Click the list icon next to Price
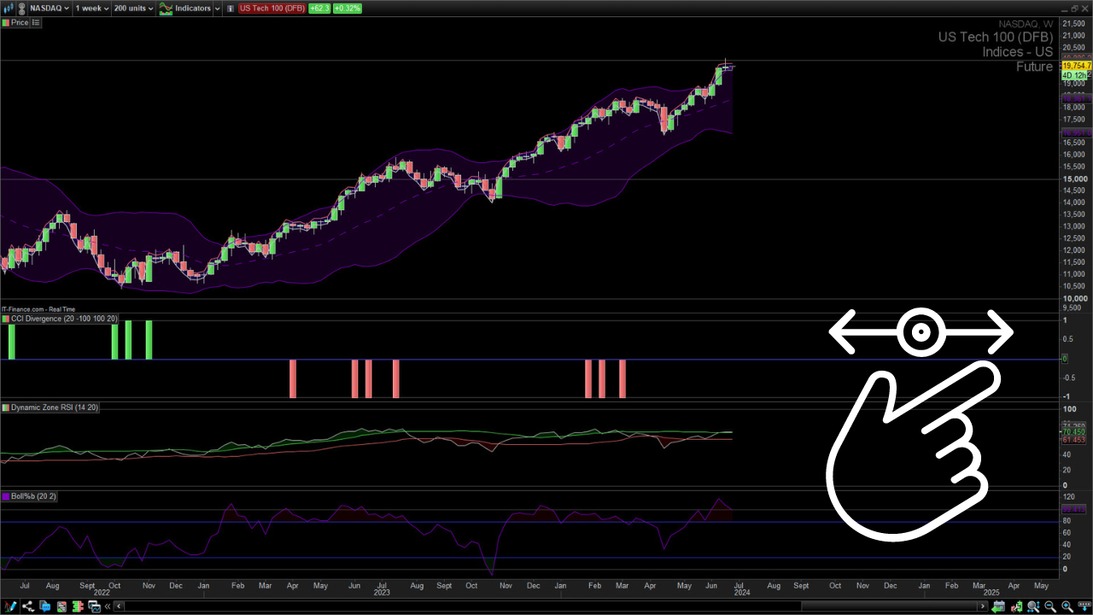Image resolution: width=1093 pixels, height=615 pixels. click(36, 23)
